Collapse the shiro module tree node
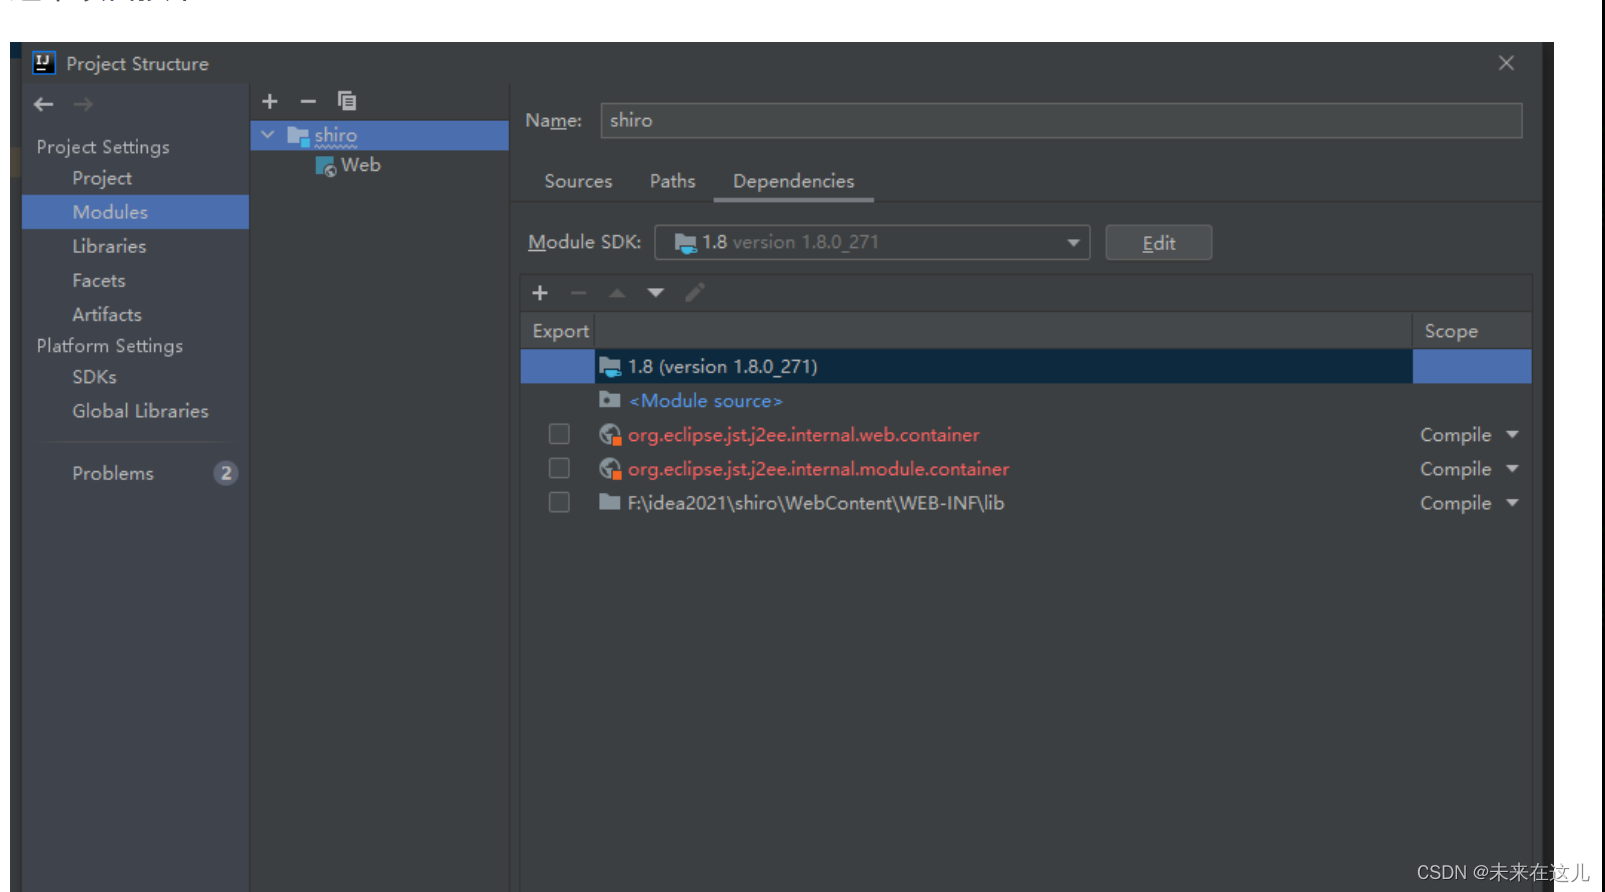 click(267, 134)
